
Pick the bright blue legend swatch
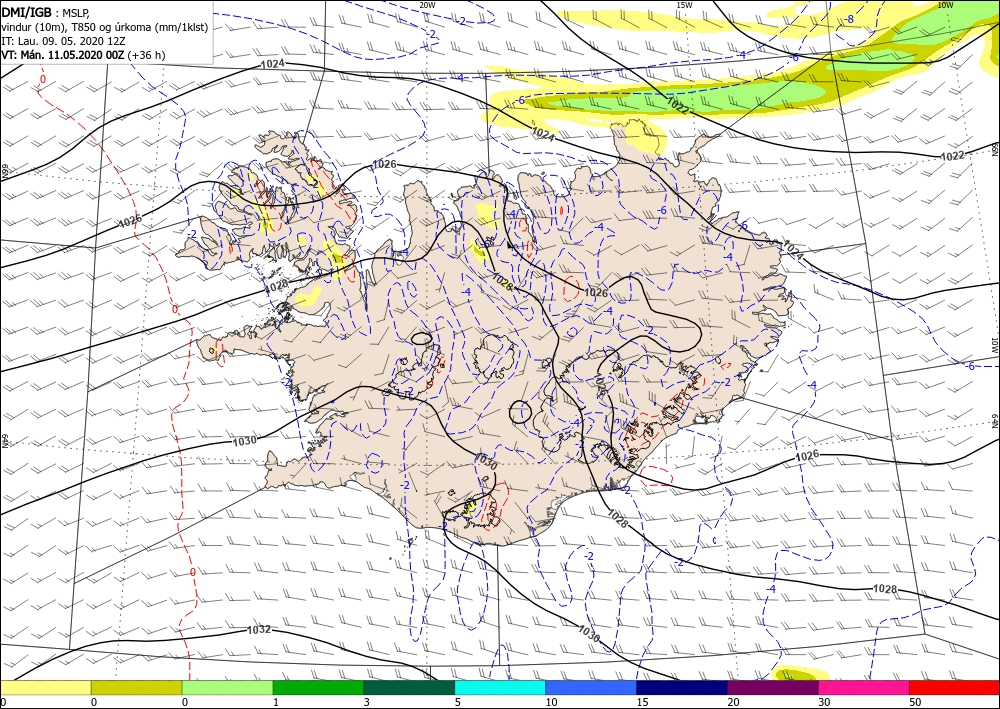pos(591,687)
